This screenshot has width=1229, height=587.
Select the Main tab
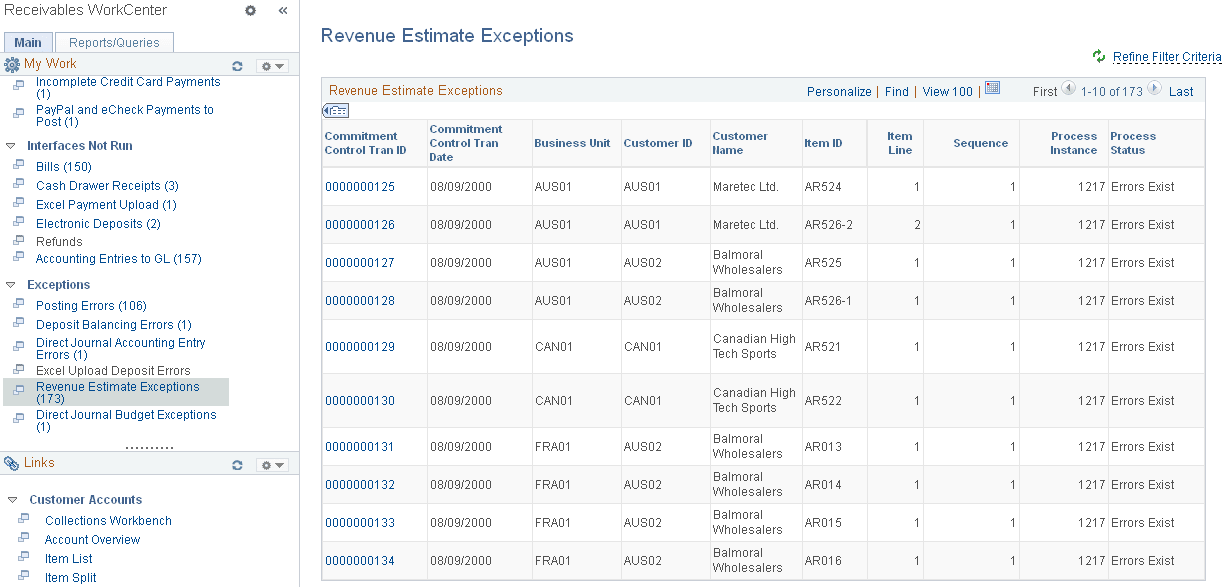click(28, 42)
